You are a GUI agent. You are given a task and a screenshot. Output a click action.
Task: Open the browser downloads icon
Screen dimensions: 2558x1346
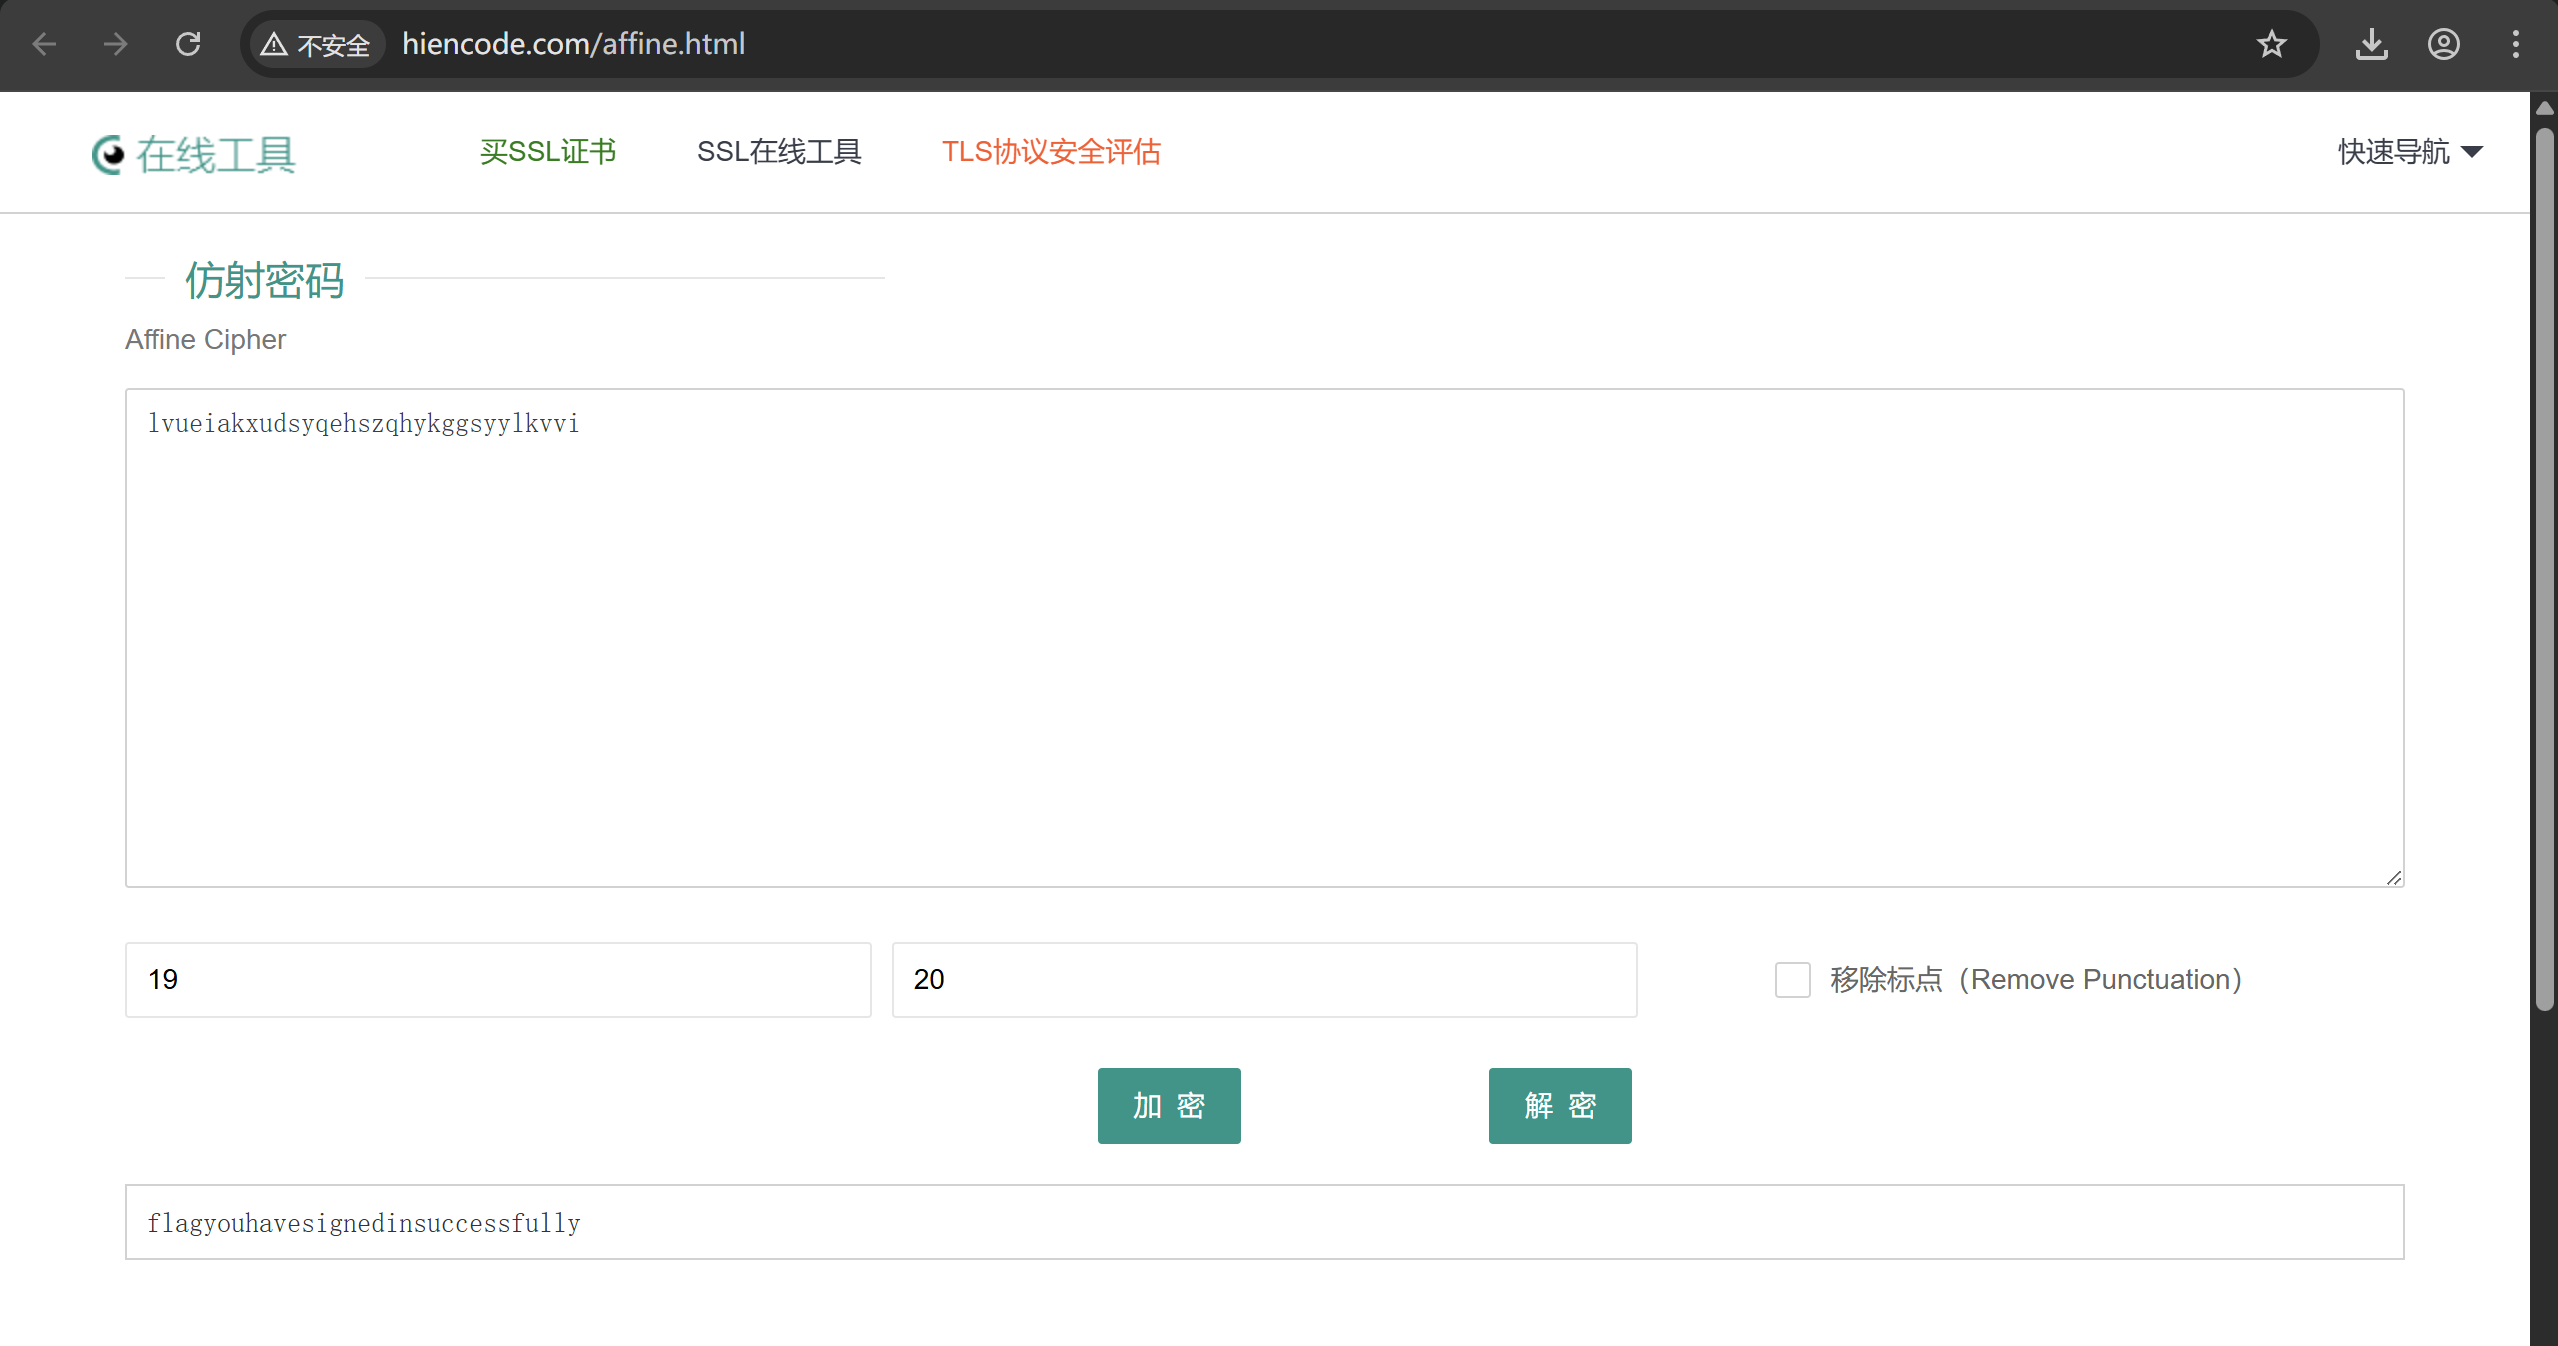[x=2372, y=44]
